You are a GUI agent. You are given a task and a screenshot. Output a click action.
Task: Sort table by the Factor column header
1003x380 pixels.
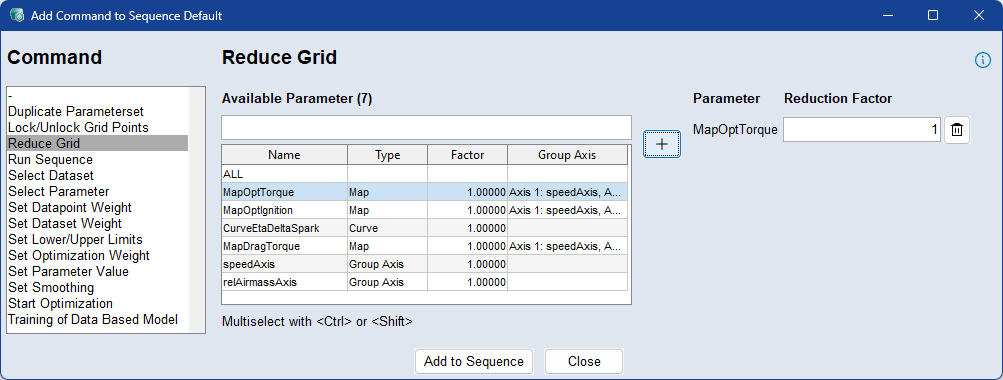tap(468, 155)
